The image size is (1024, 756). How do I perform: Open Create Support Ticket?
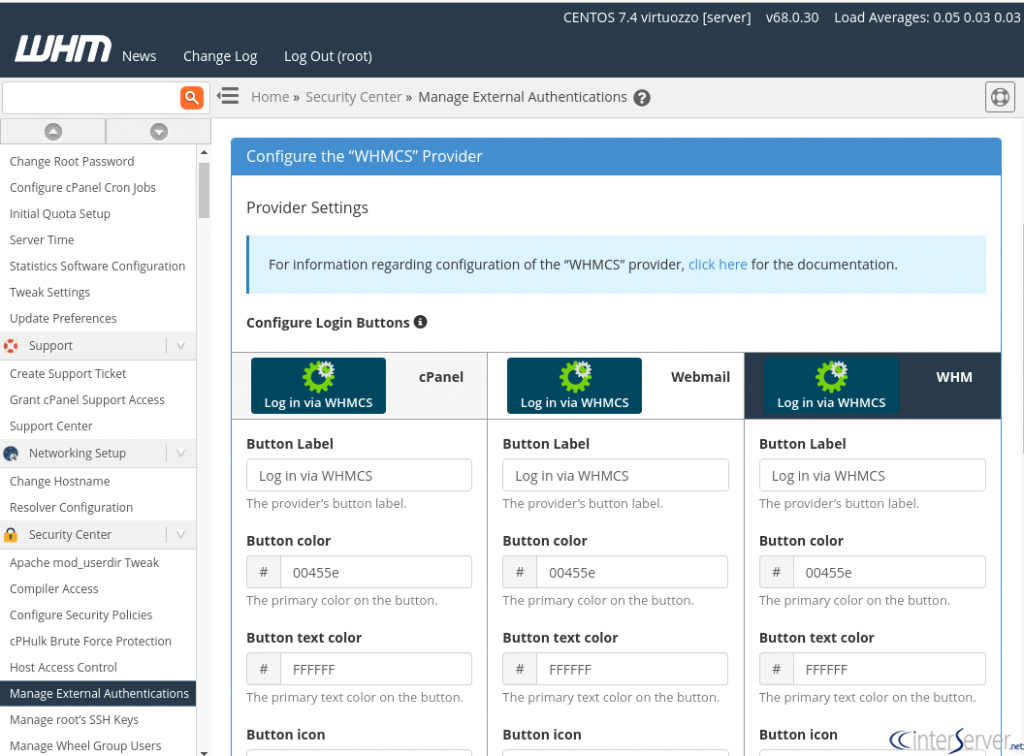pyautogui.click(x=68, y=373)
